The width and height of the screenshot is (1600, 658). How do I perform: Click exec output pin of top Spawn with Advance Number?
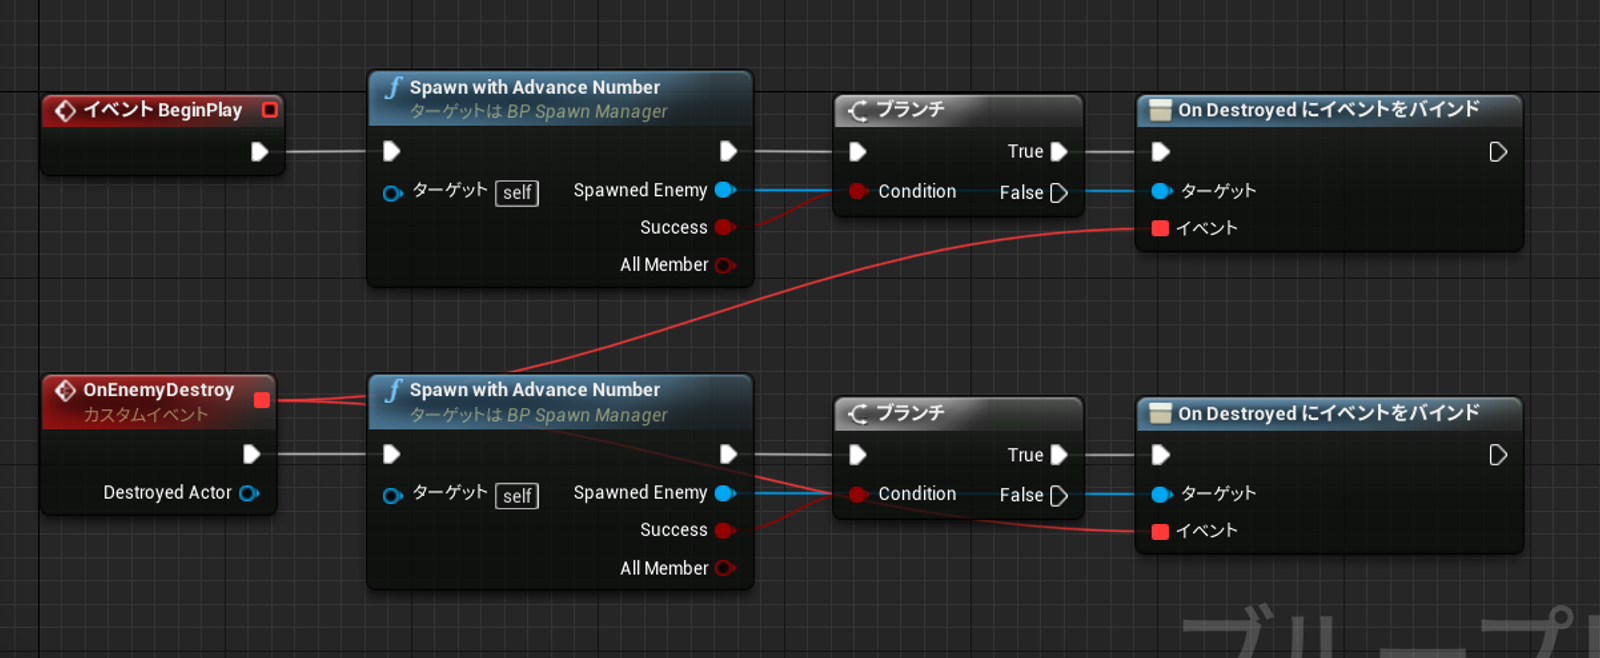click(x=728, y=151)
